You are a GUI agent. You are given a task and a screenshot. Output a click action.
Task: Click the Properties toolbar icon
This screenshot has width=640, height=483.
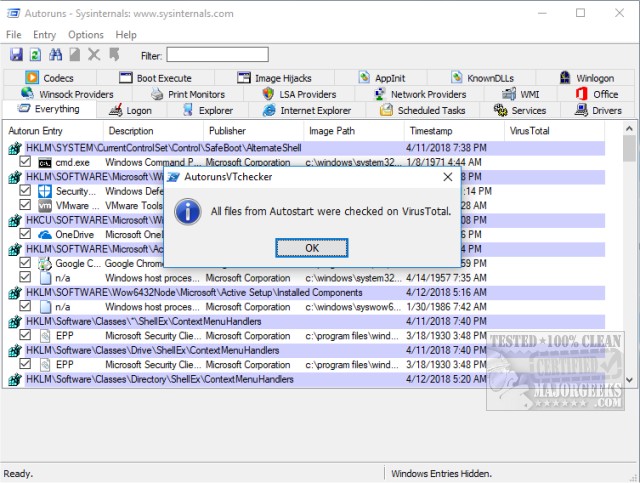[x=74, y=55]
